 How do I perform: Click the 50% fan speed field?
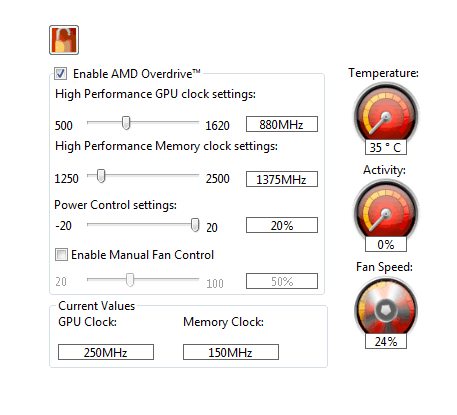[282, 281]
